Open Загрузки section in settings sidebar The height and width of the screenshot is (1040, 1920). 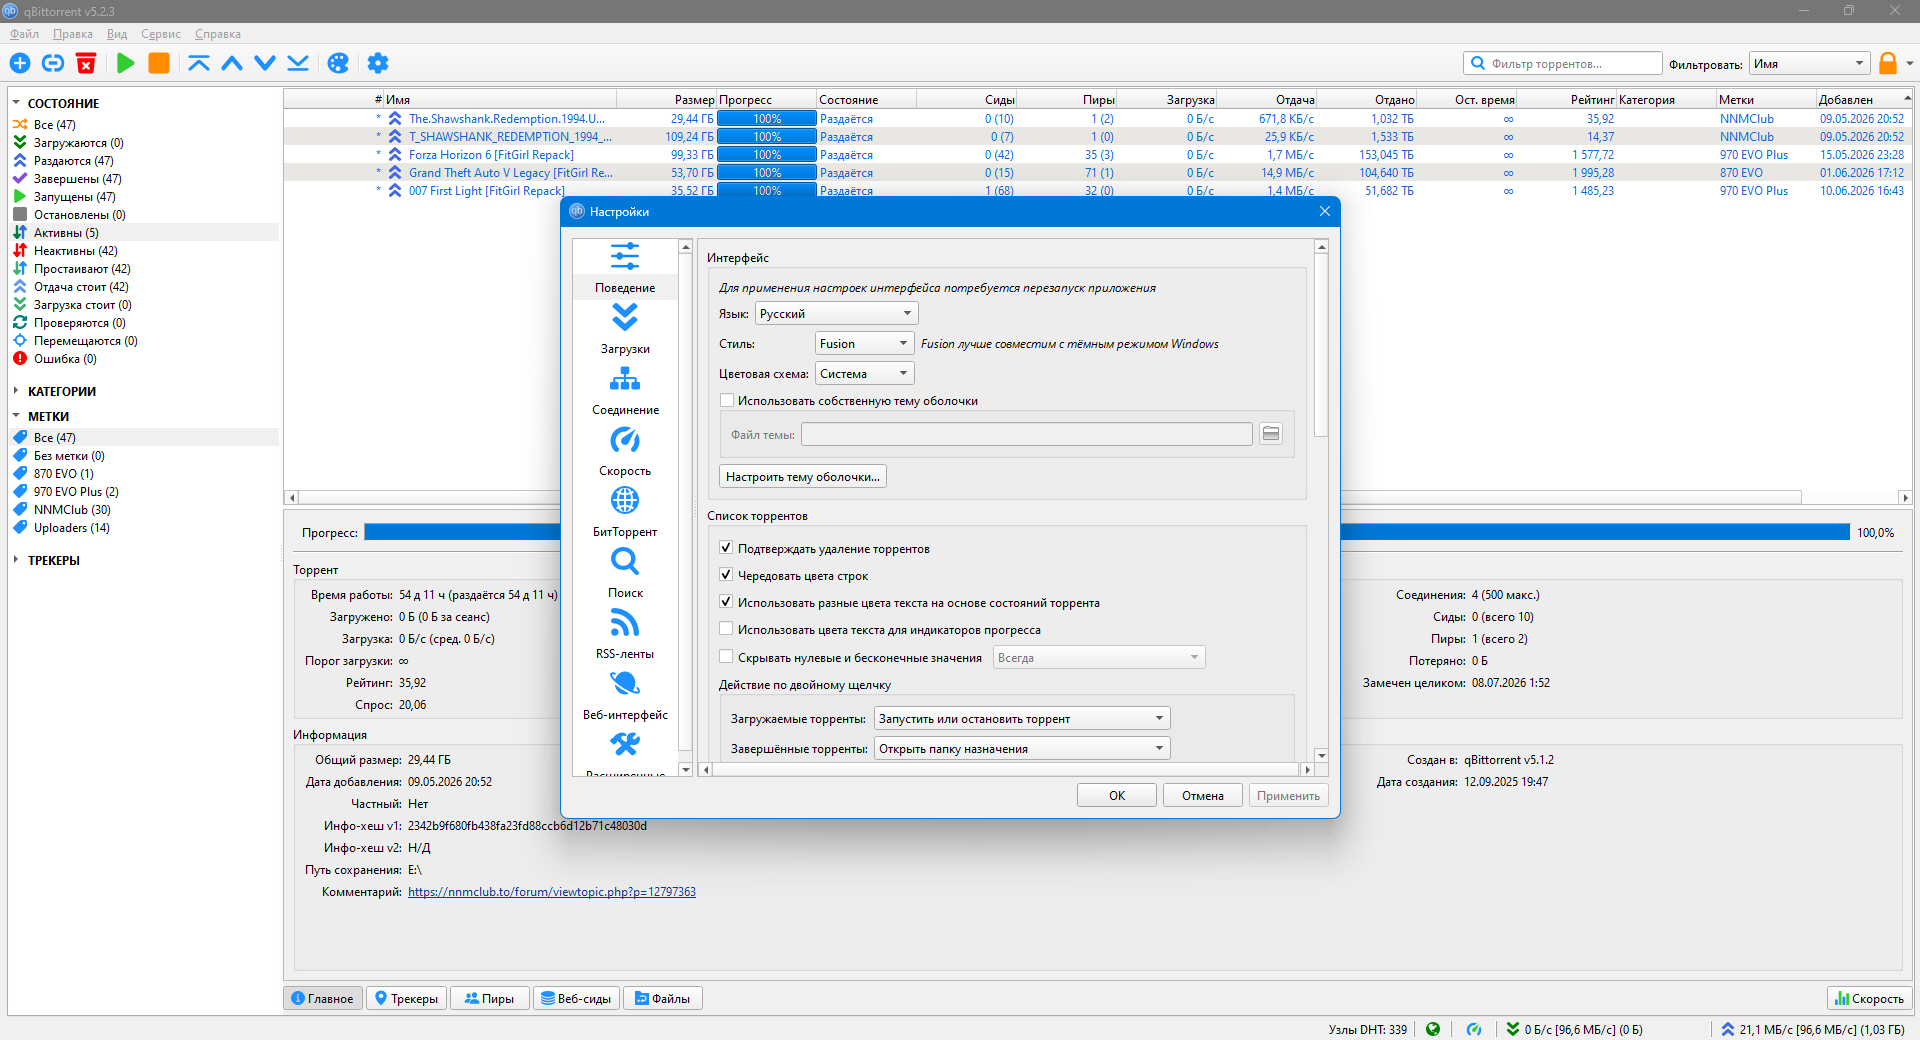pyautogui.click(x=625, y=329)
